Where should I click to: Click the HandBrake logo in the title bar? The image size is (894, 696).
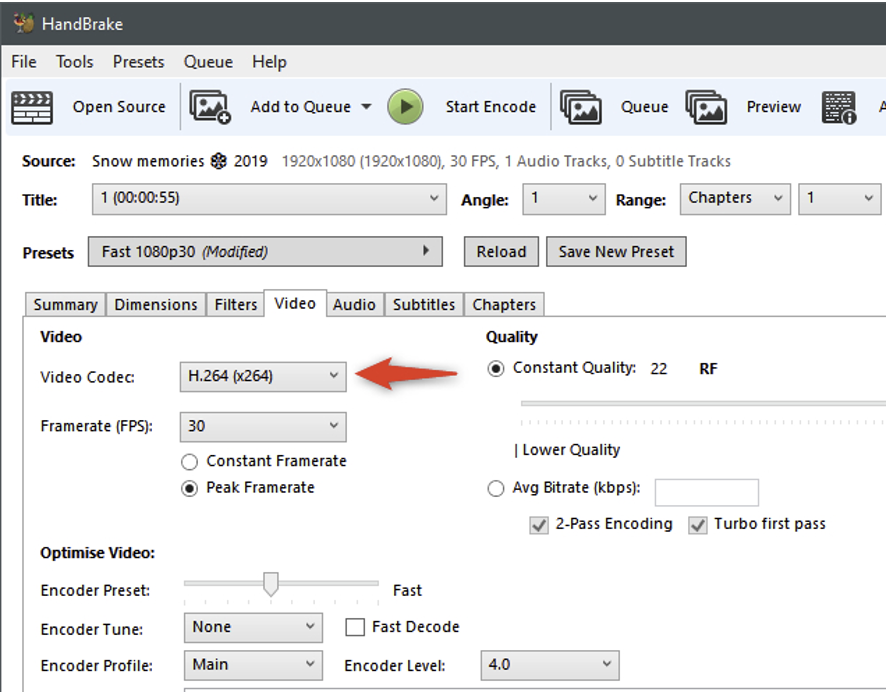23,23
